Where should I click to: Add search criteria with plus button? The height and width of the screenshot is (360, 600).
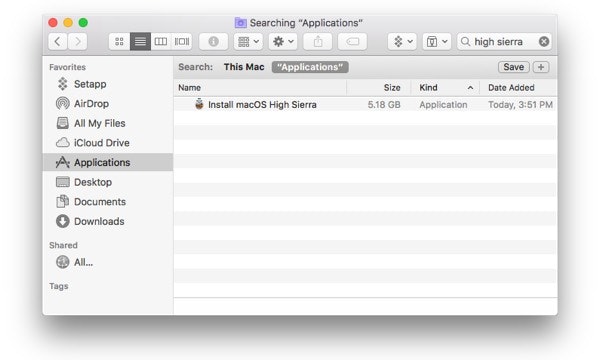click(541, 67)
